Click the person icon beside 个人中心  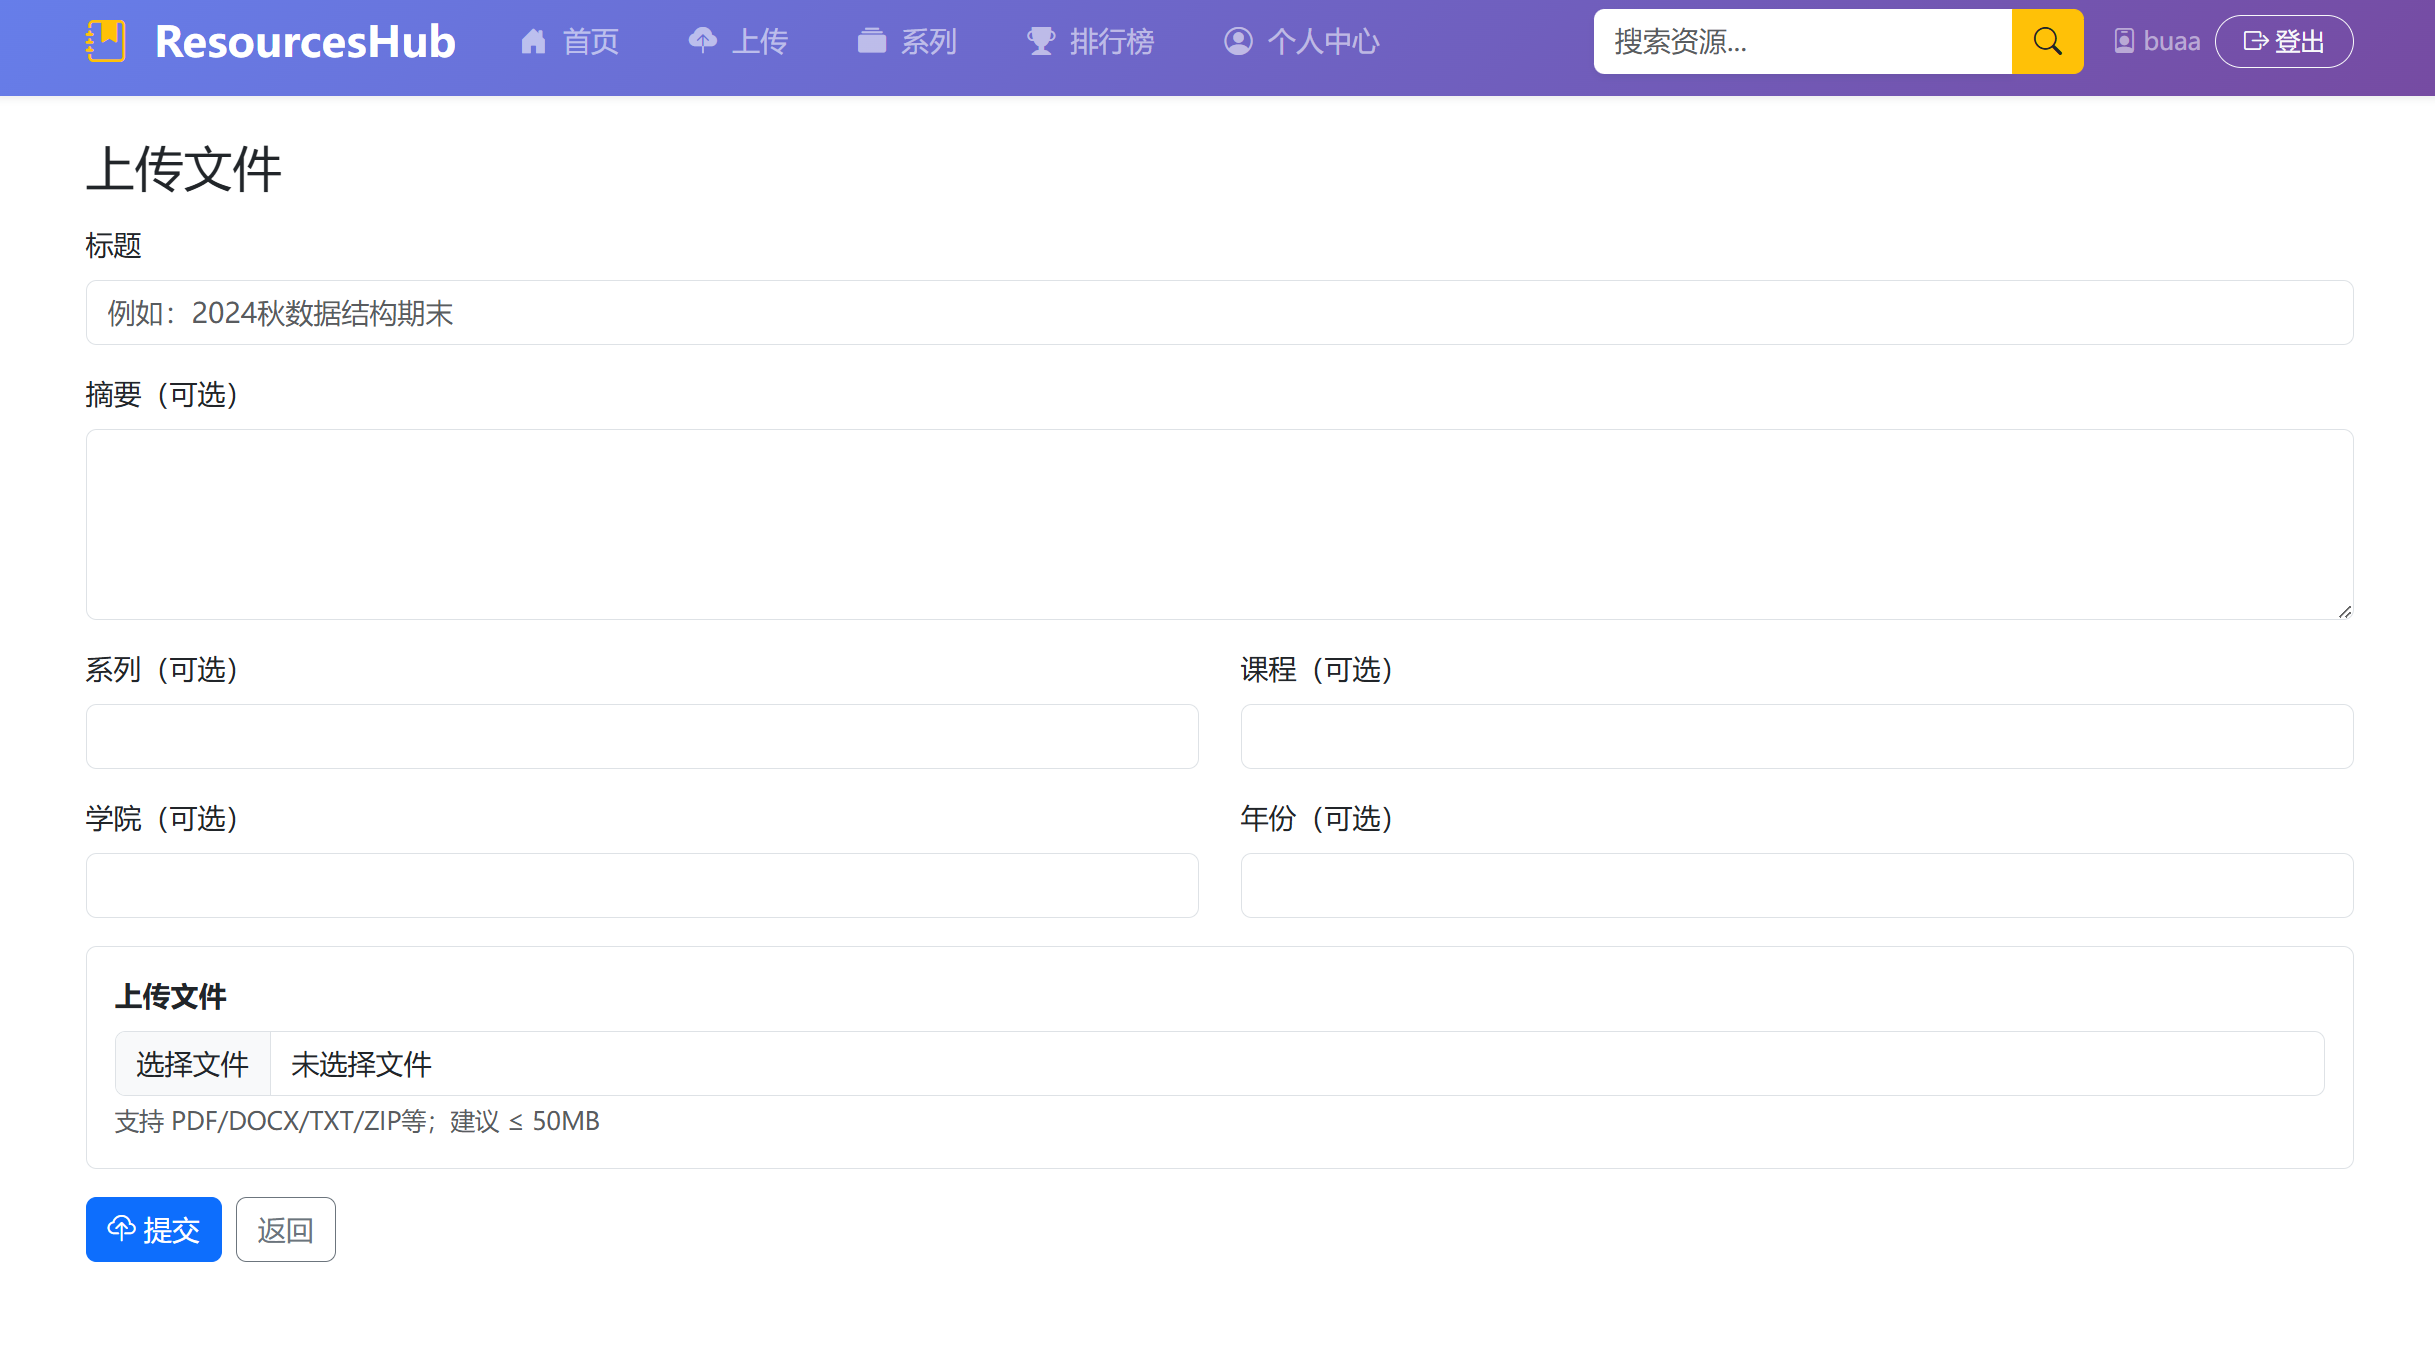(x=1238, y=42)
